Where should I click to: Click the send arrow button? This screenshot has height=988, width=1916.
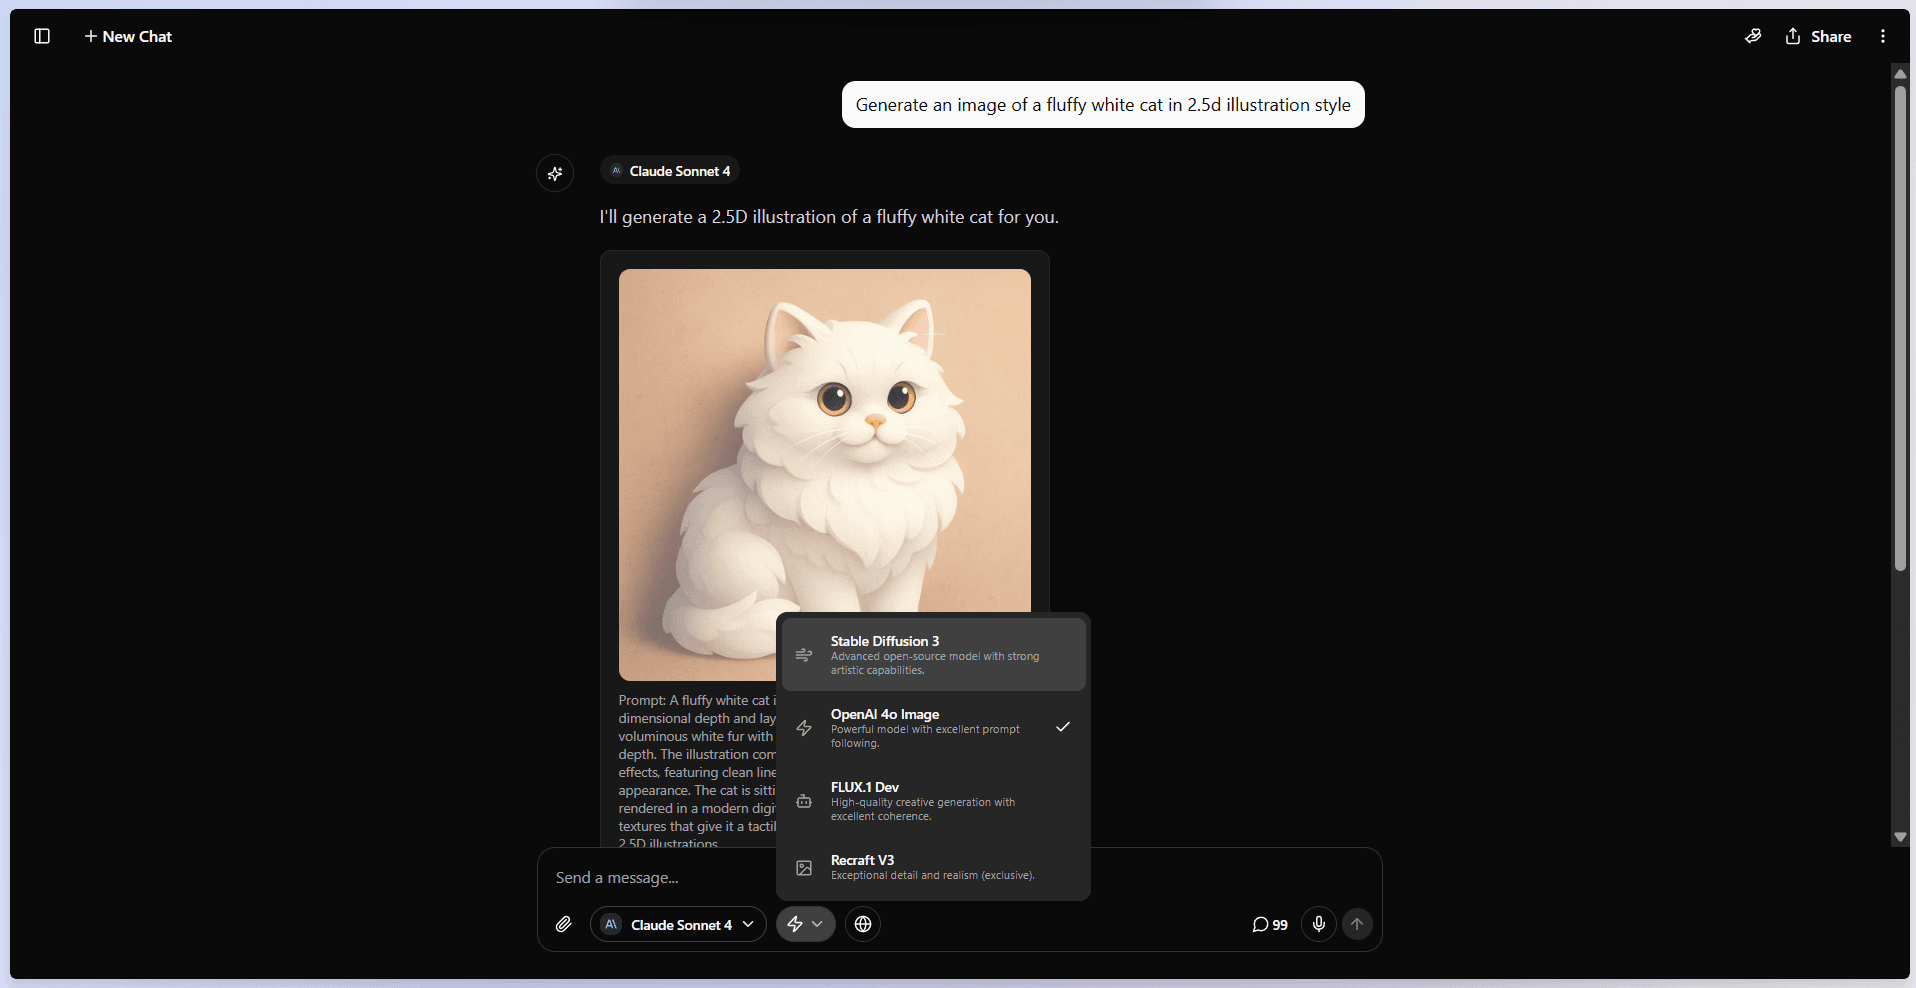pos(1357,924)
